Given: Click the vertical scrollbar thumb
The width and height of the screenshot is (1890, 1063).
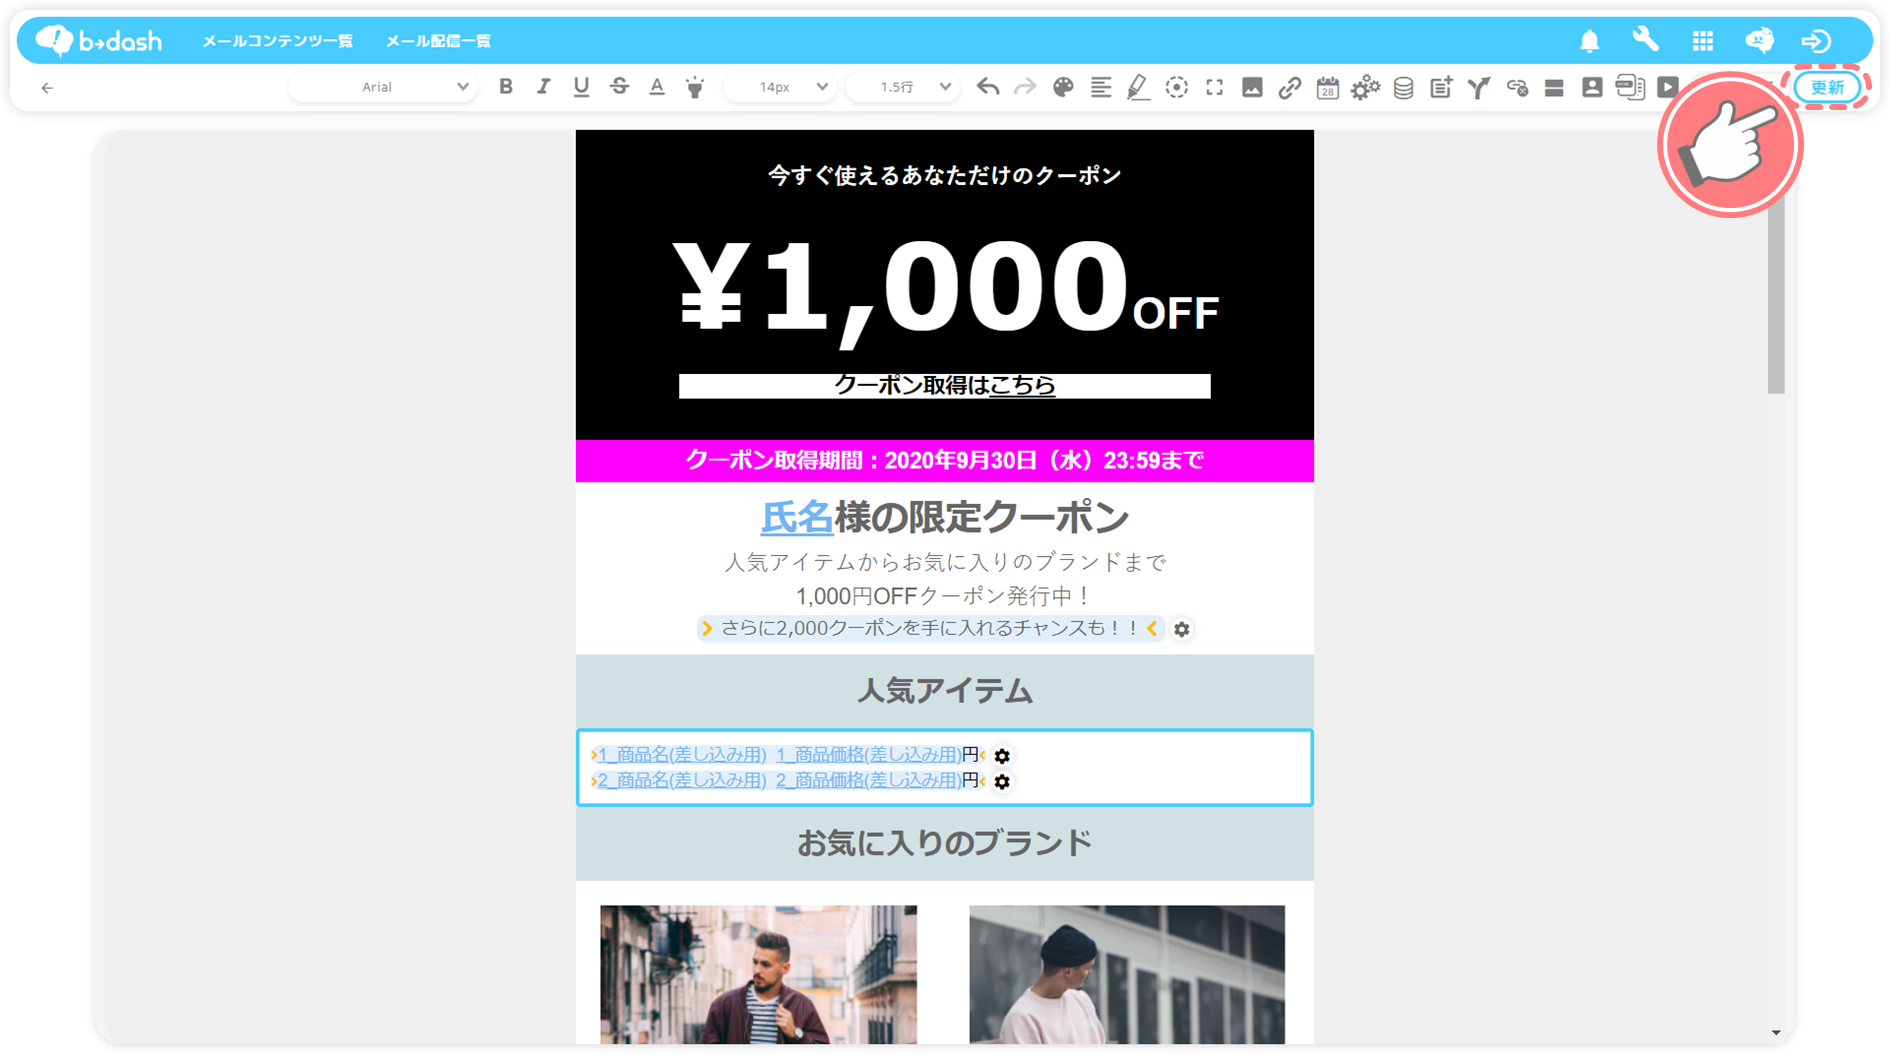Looking at the screenshot, I should coord(1776,290).
